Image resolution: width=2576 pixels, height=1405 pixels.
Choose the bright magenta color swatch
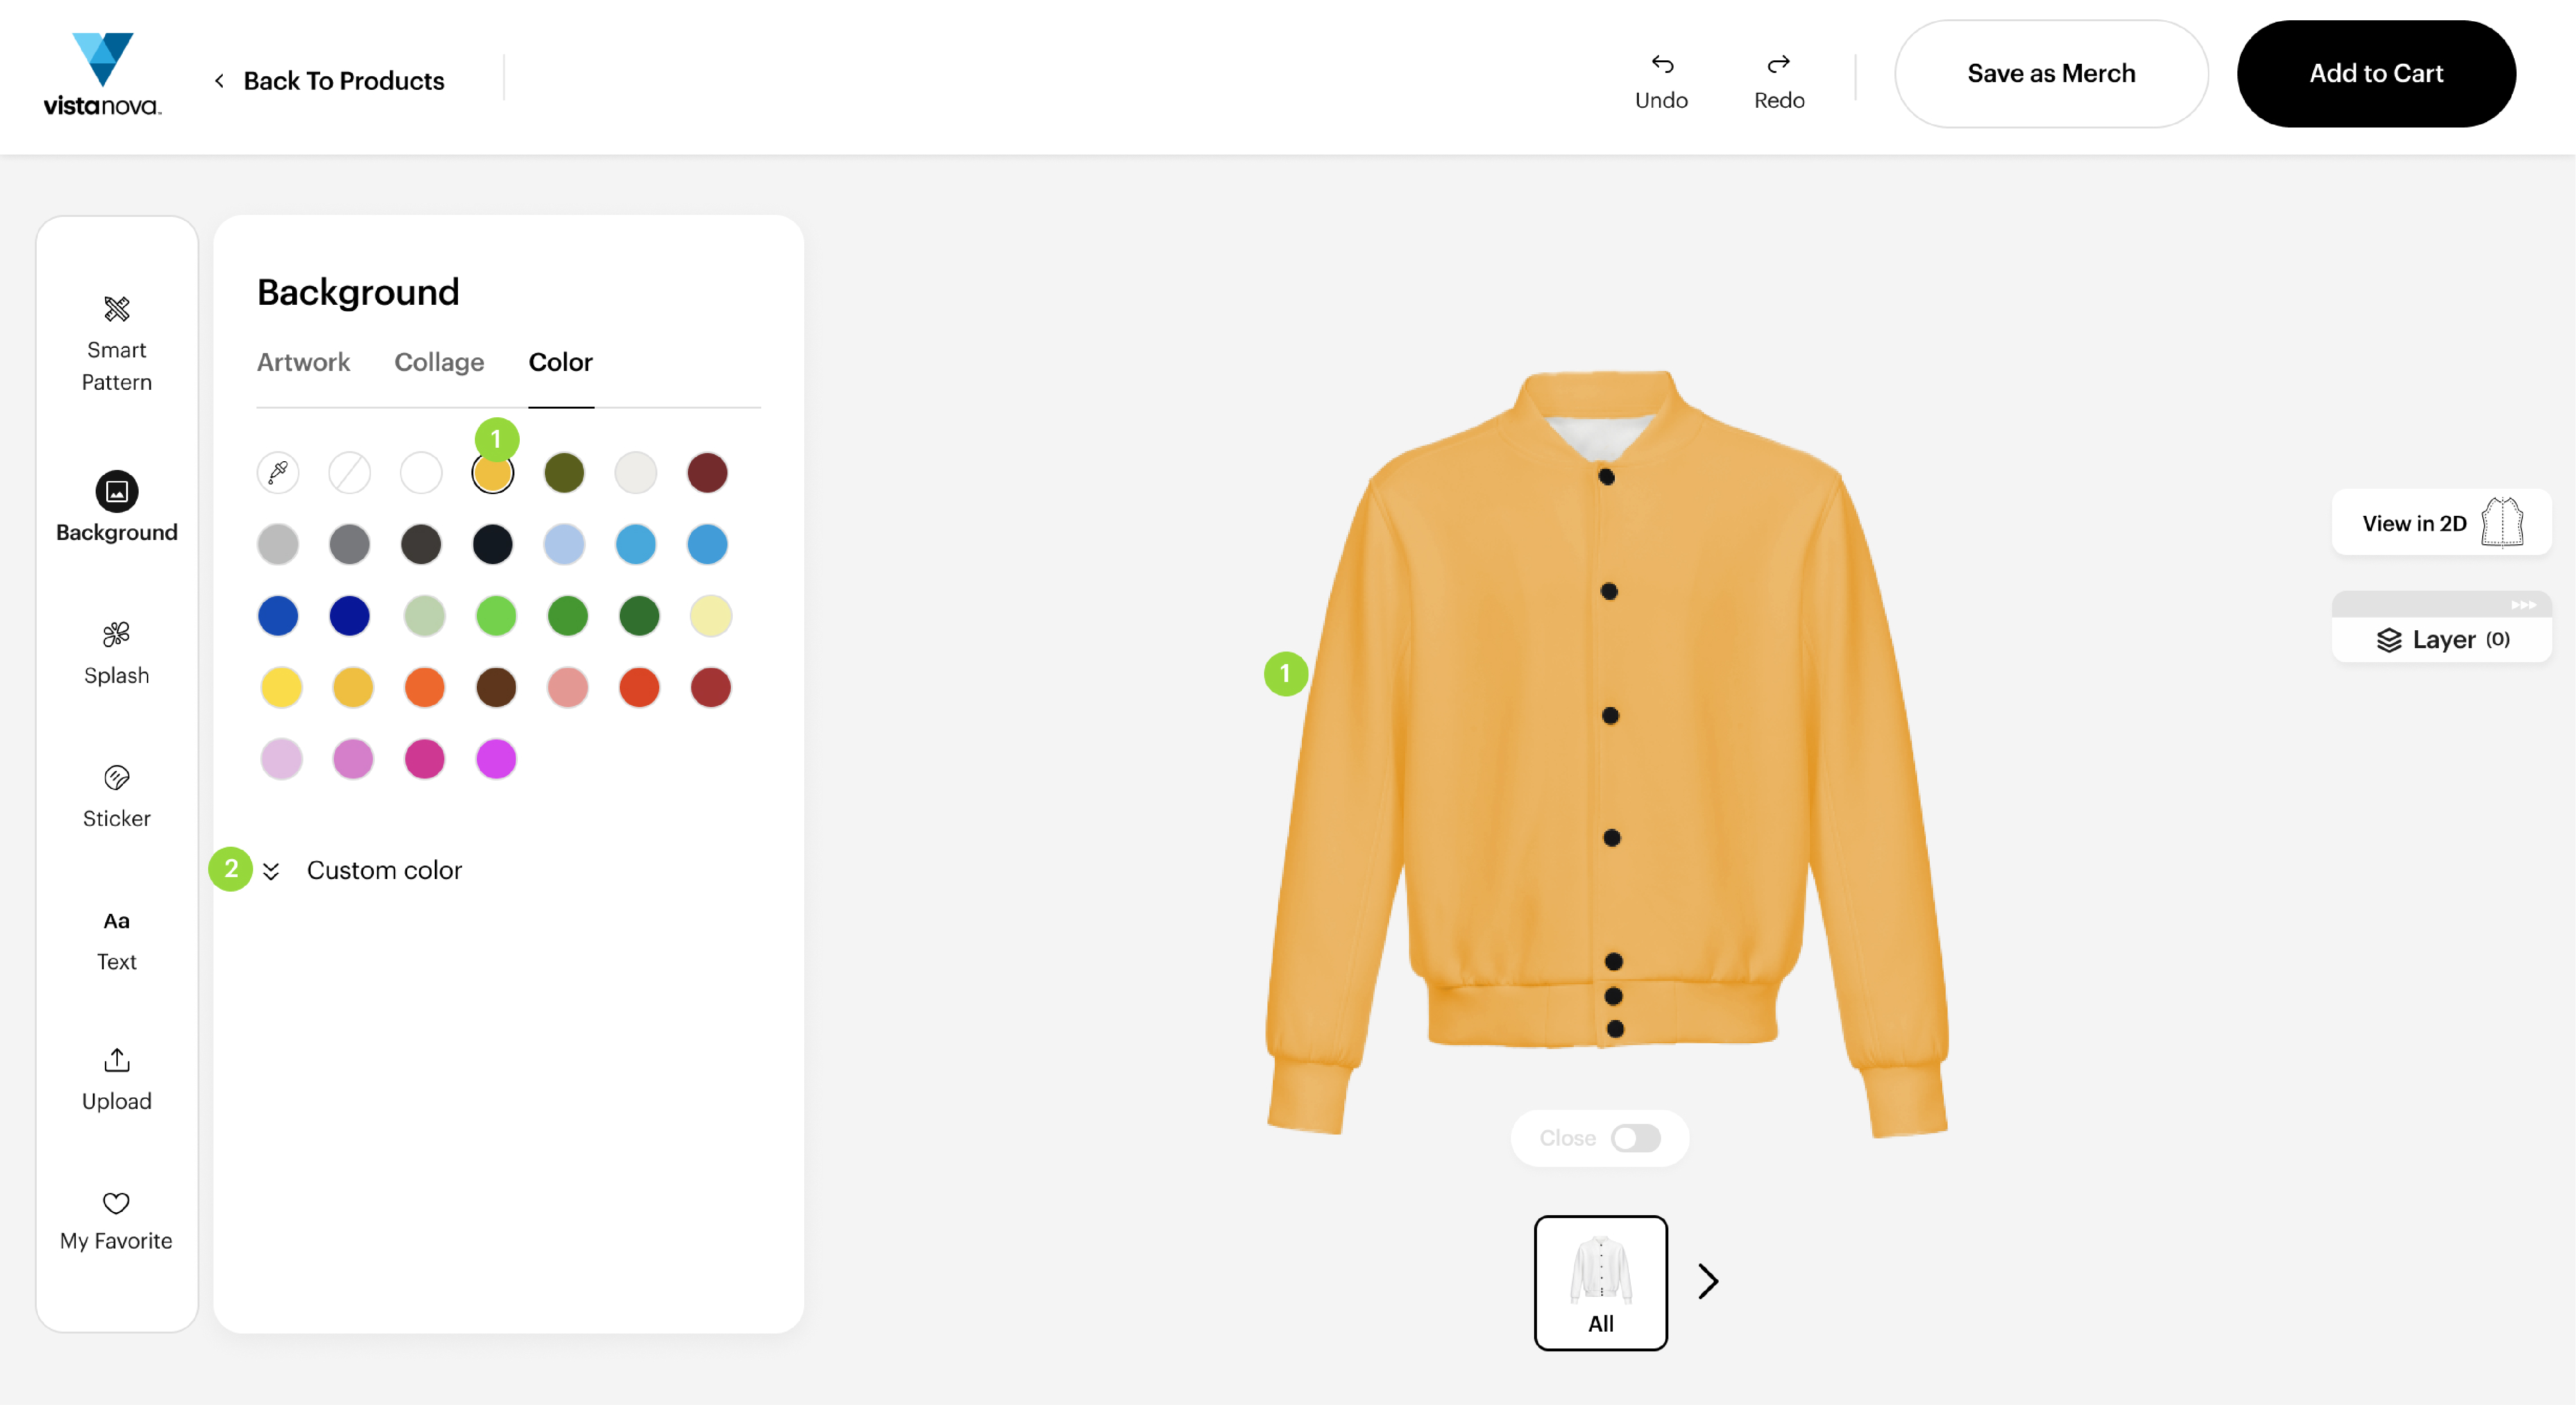coord(496,759)
